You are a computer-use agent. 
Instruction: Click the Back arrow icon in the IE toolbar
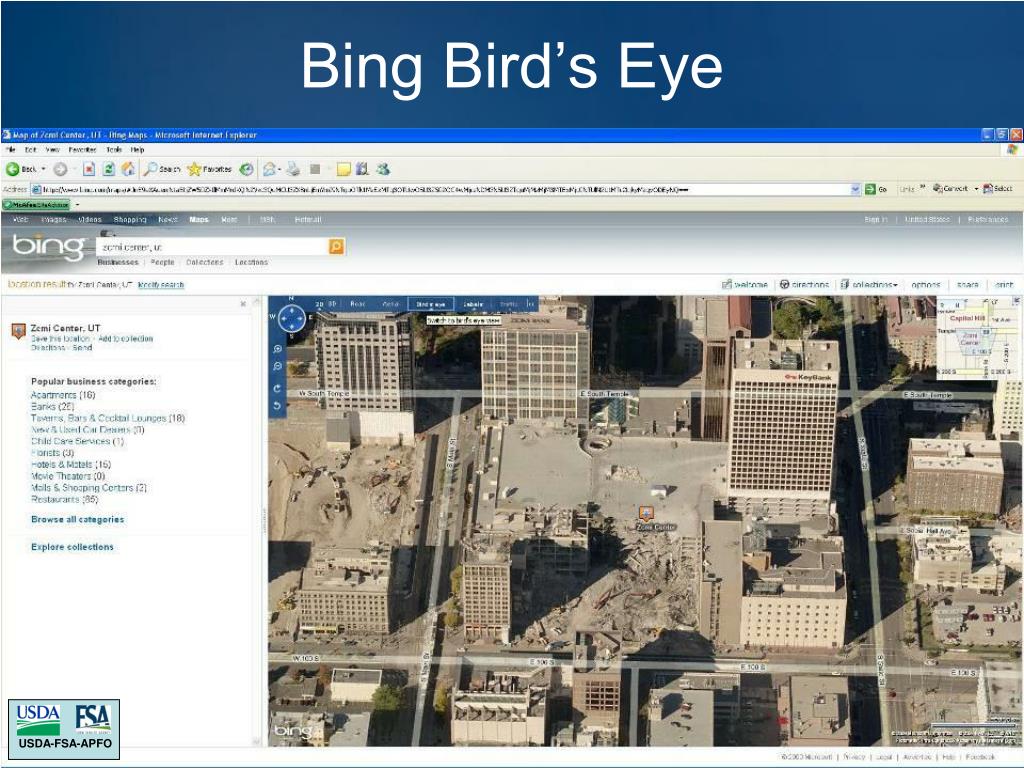click(12, 169)
